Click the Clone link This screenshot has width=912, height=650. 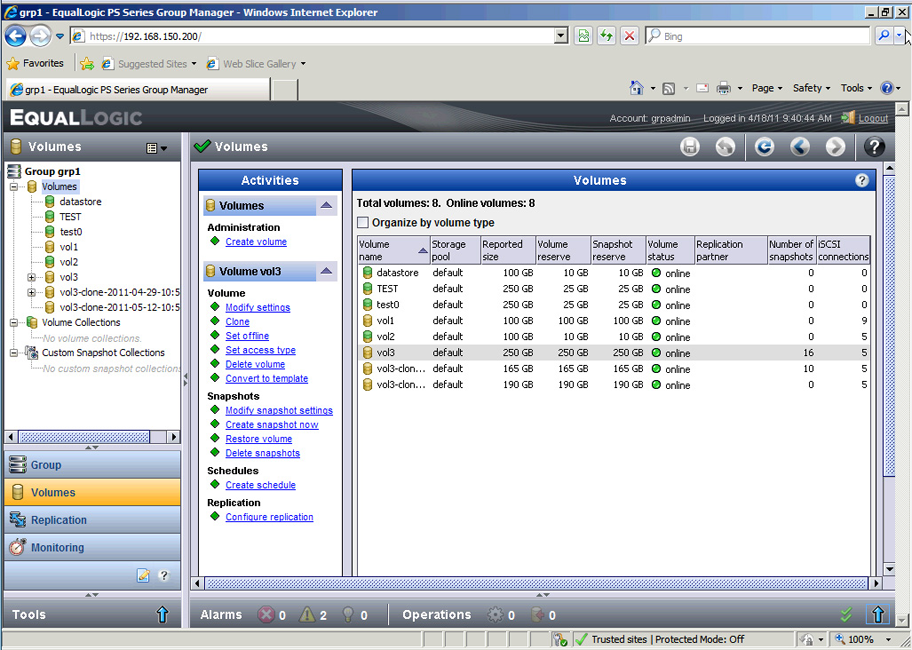[x=237, y=322]
